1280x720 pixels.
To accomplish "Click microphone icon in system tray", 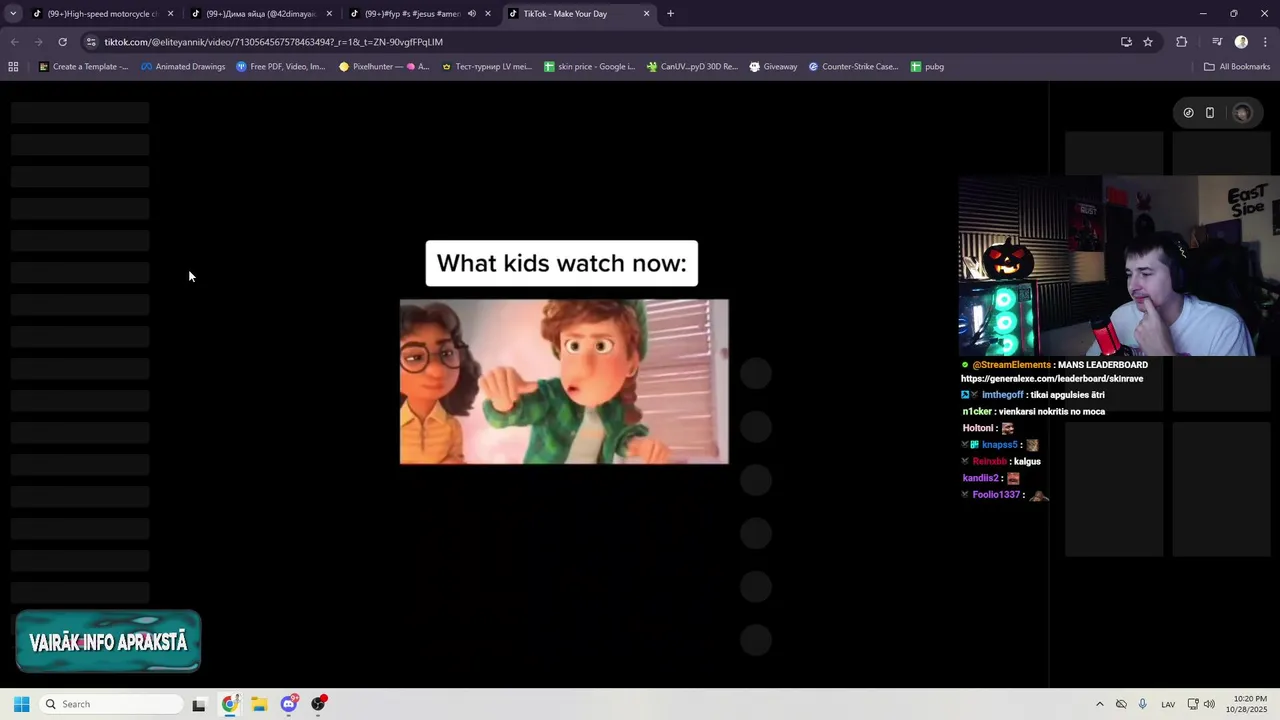I will coord(1143,704).
